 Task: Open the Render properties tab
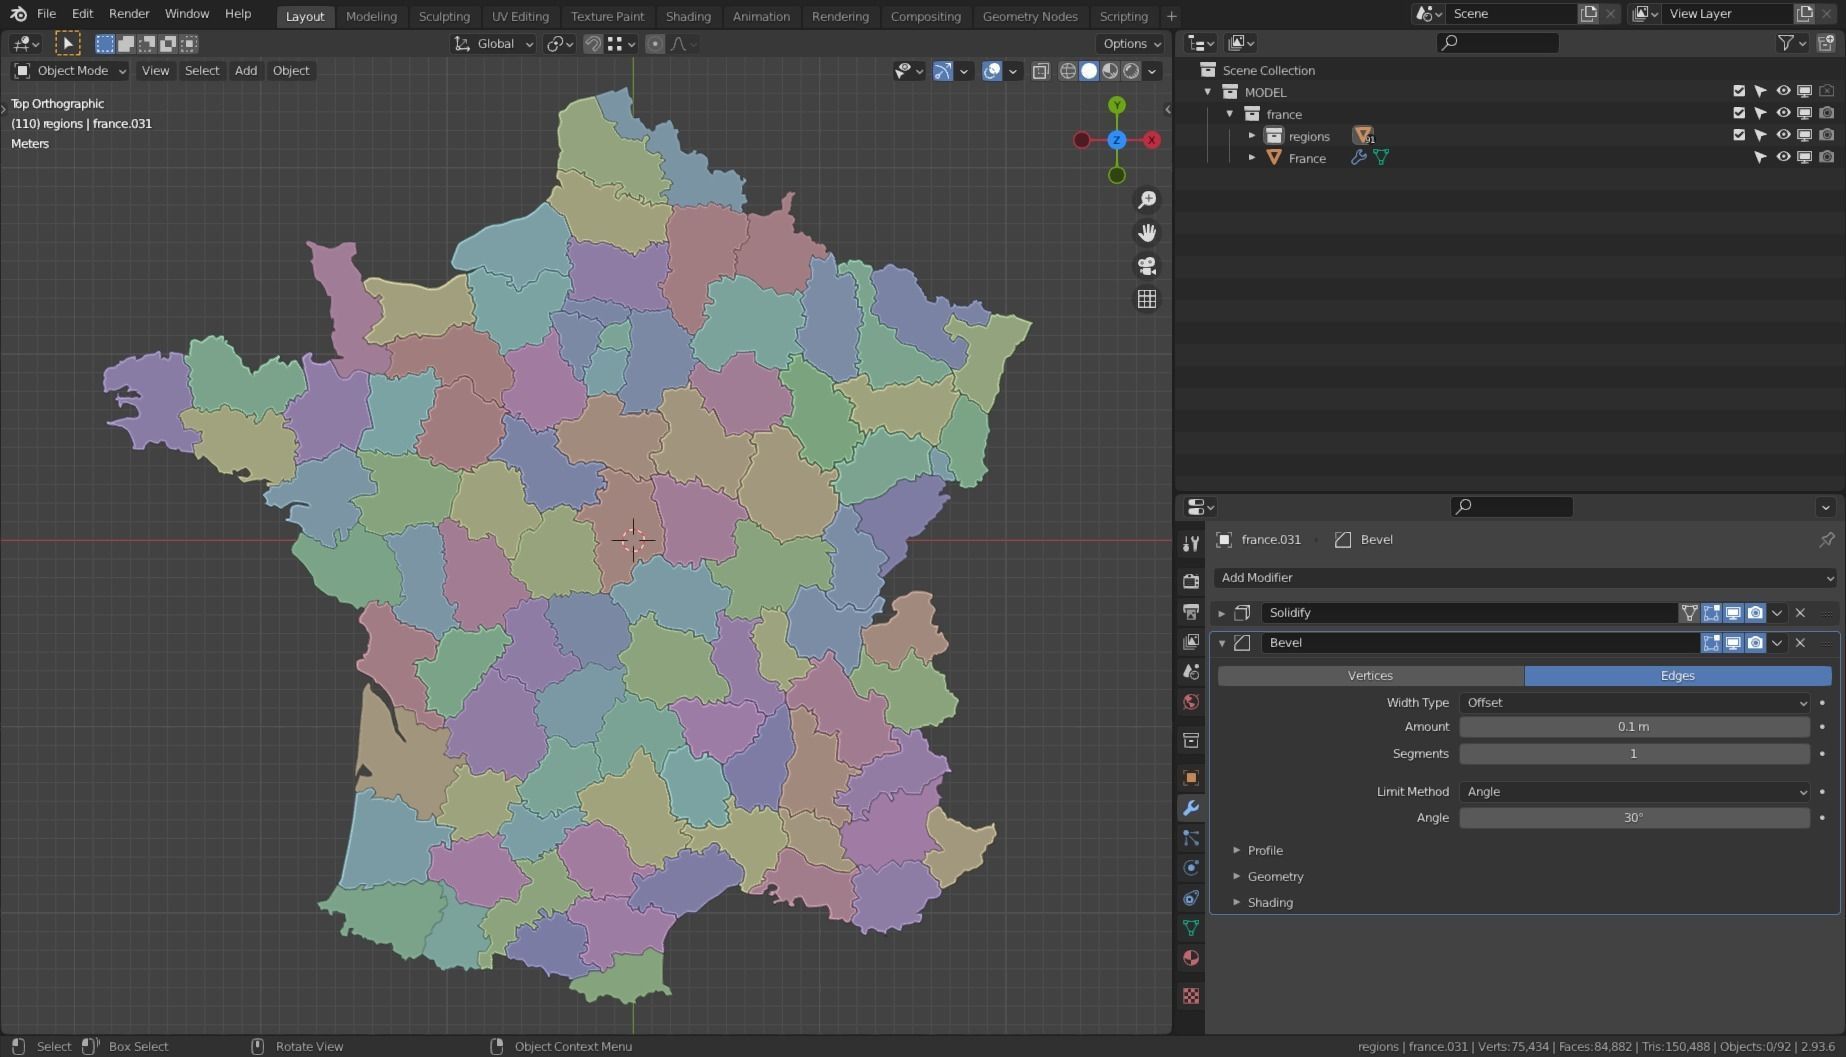(x=1190, y=581)
